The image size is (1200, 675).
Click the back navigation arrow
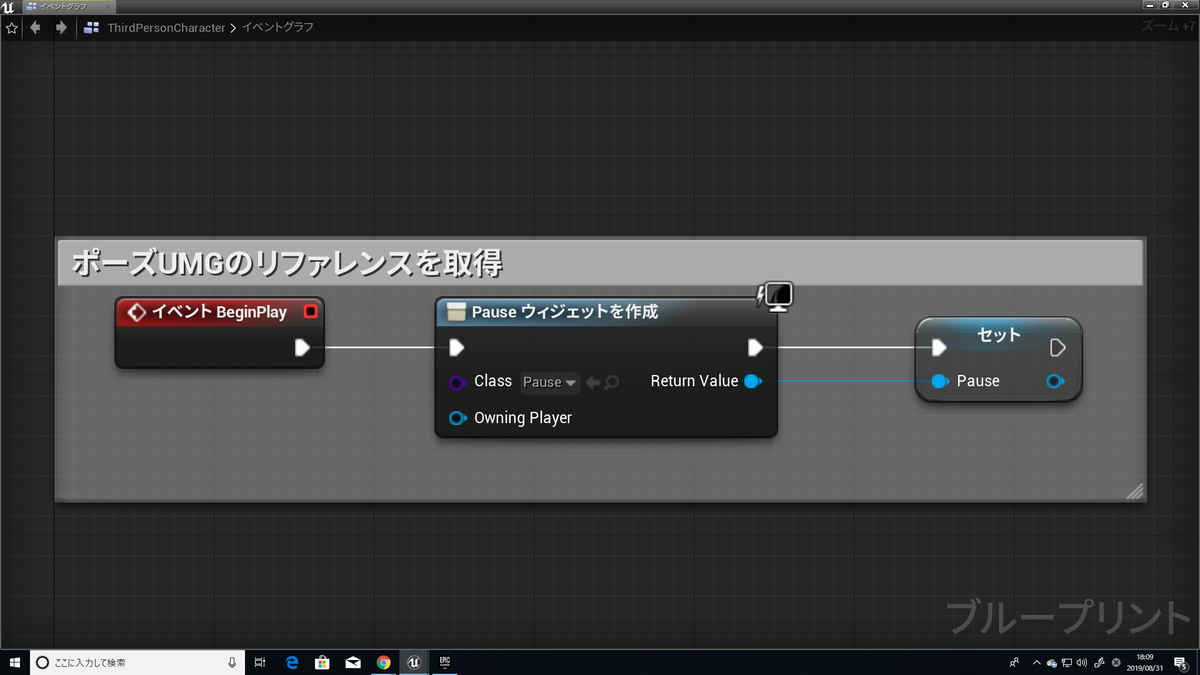(35, 27)
